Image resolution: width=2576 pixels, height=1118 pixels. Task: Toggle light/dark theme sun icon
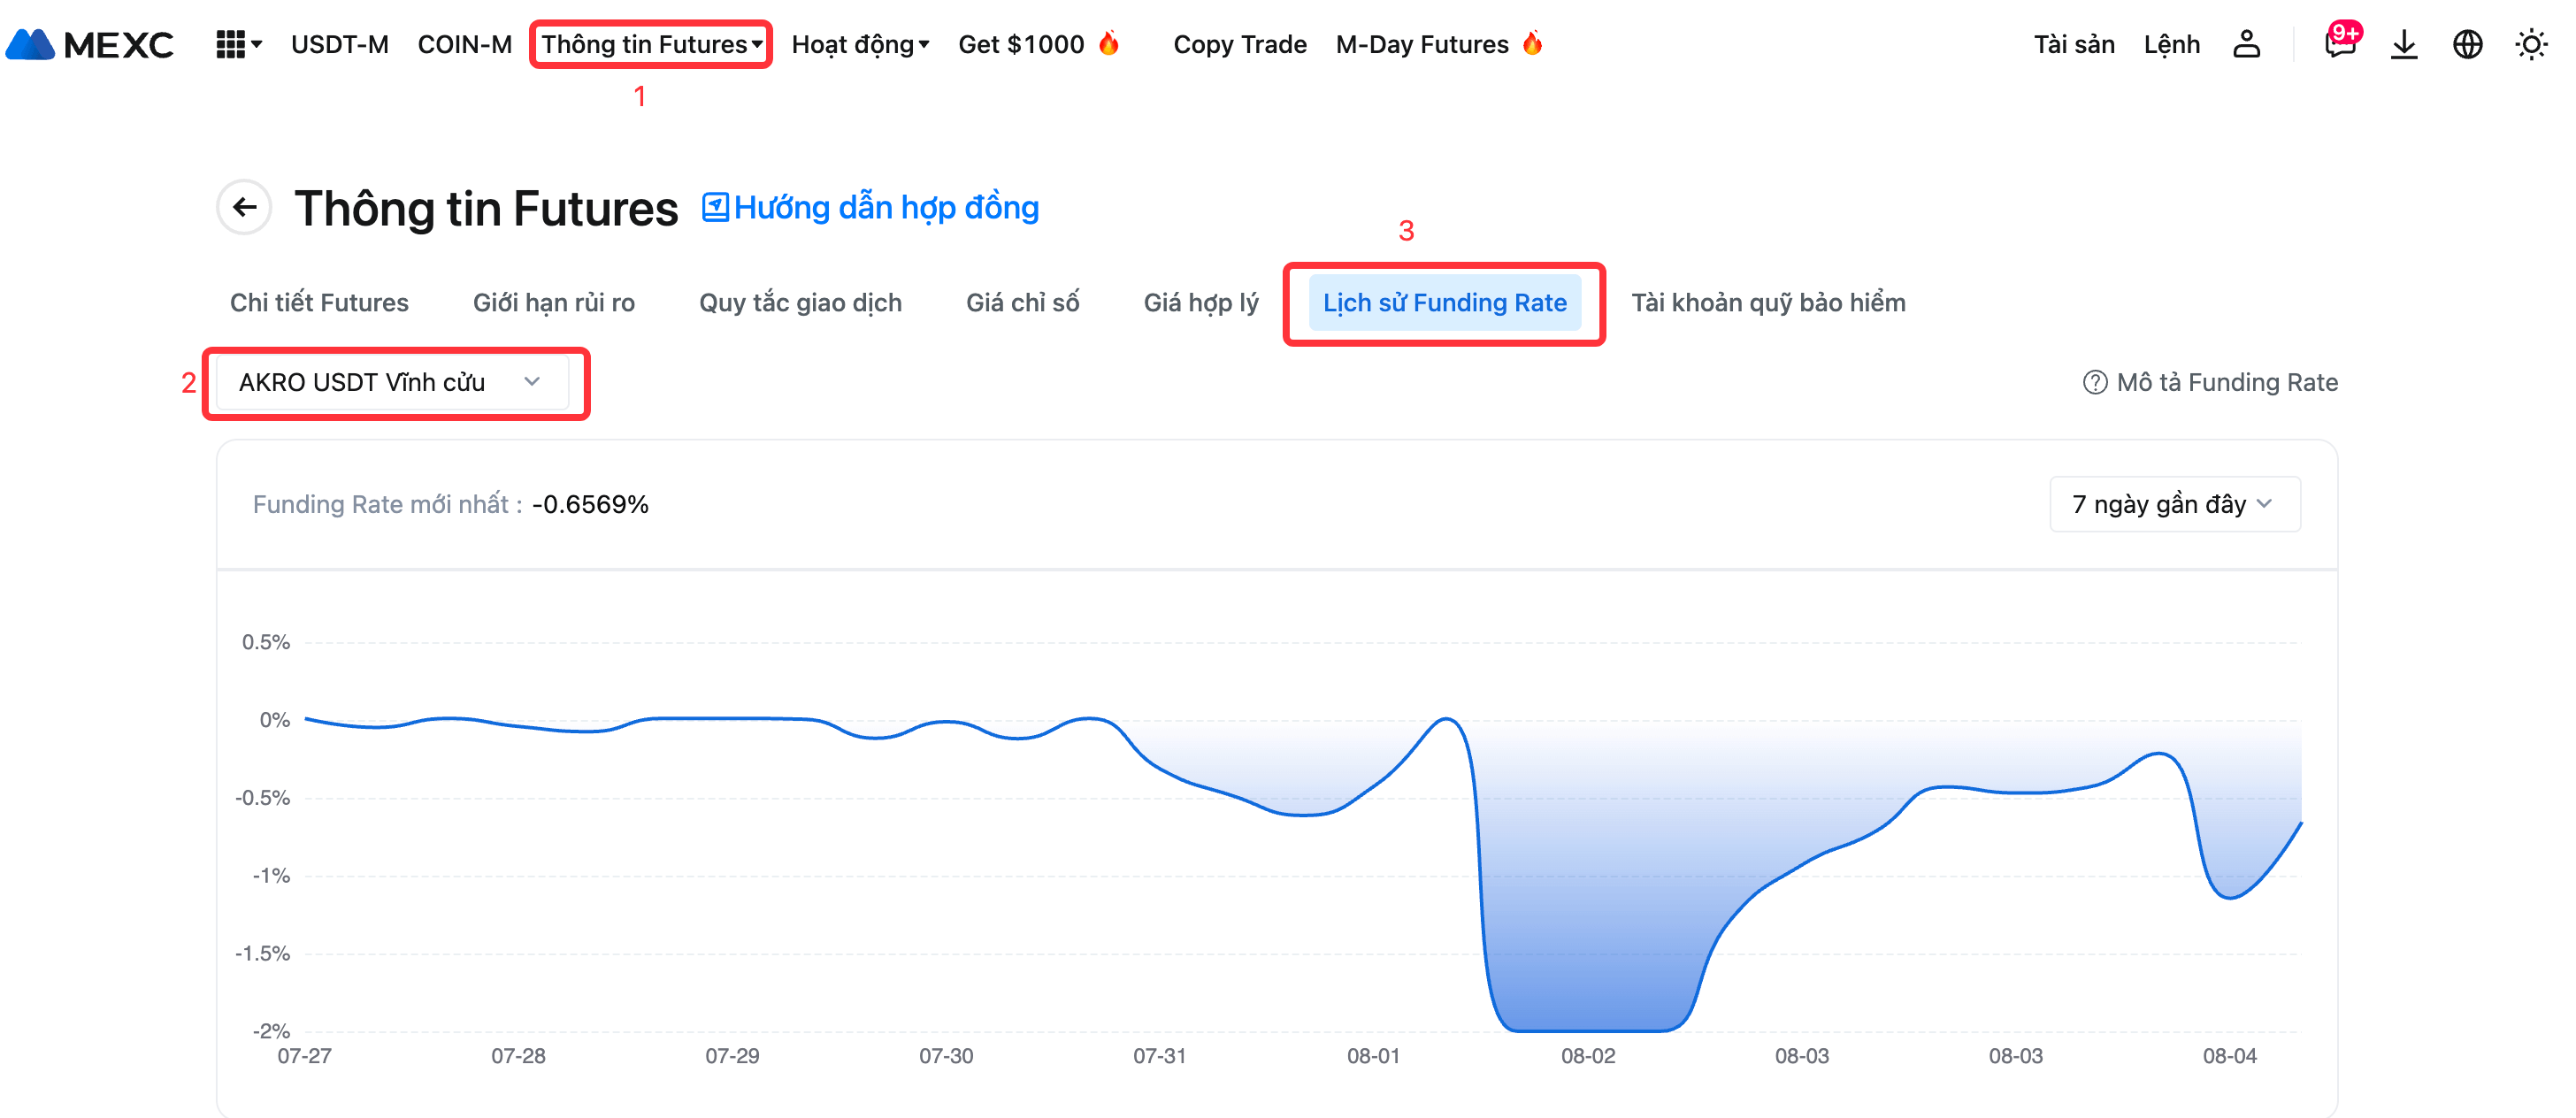(x=2531, y=44)
